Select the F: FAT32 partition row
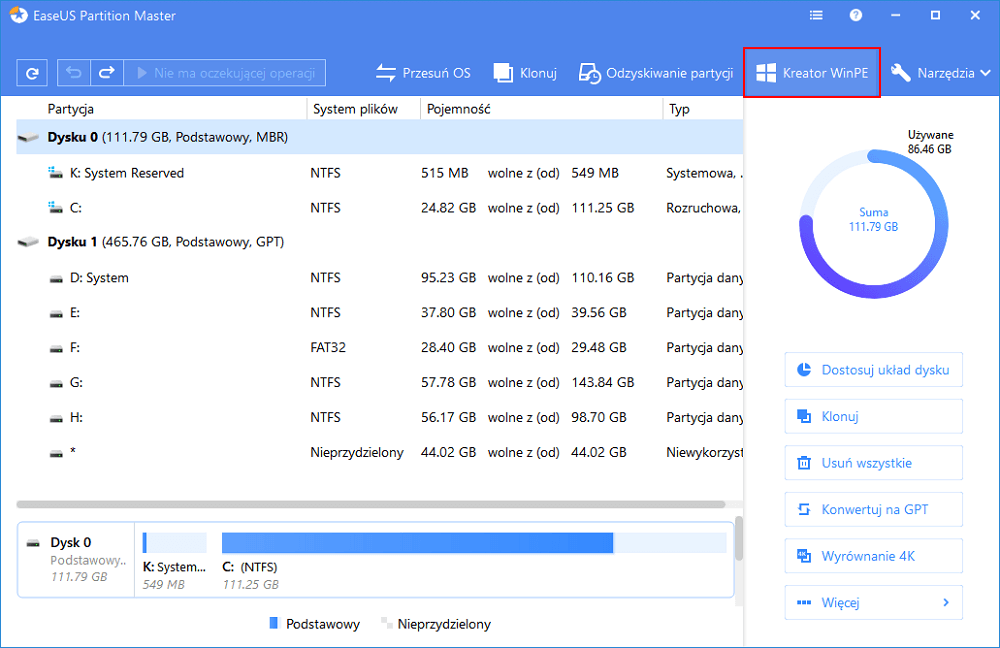The image size is (1000, 648). click(379, 348)
